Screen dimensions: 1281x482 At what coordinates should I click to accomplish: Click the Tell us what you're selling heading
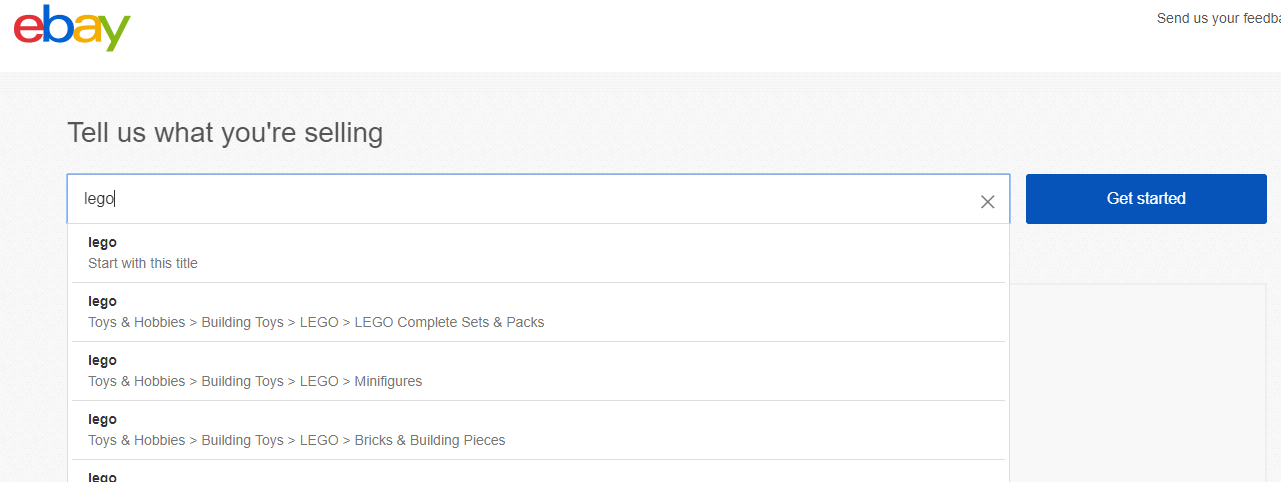point(225,132)
